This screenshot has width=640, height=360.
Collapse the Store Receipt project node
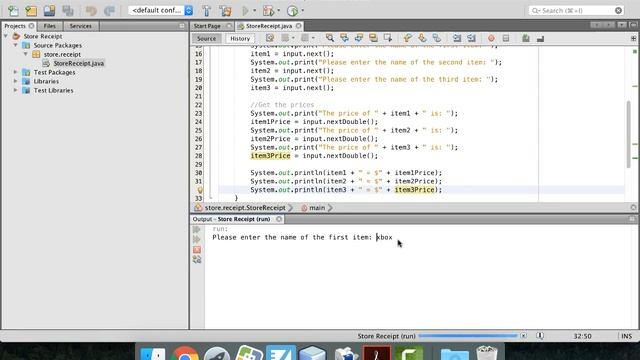tap(6, 36)
